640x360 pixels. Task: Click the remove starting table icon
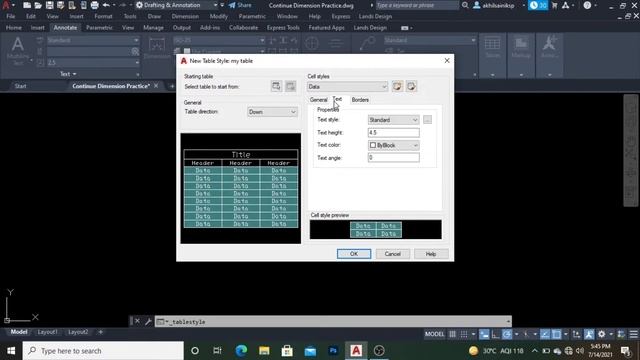(290, 86)
